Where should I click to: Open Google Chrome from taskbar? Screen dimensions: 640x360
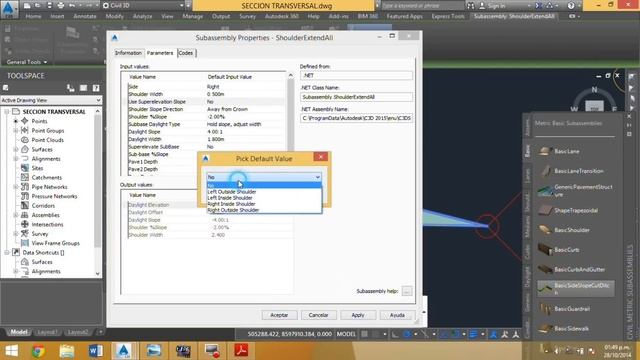tap(38, 351)
